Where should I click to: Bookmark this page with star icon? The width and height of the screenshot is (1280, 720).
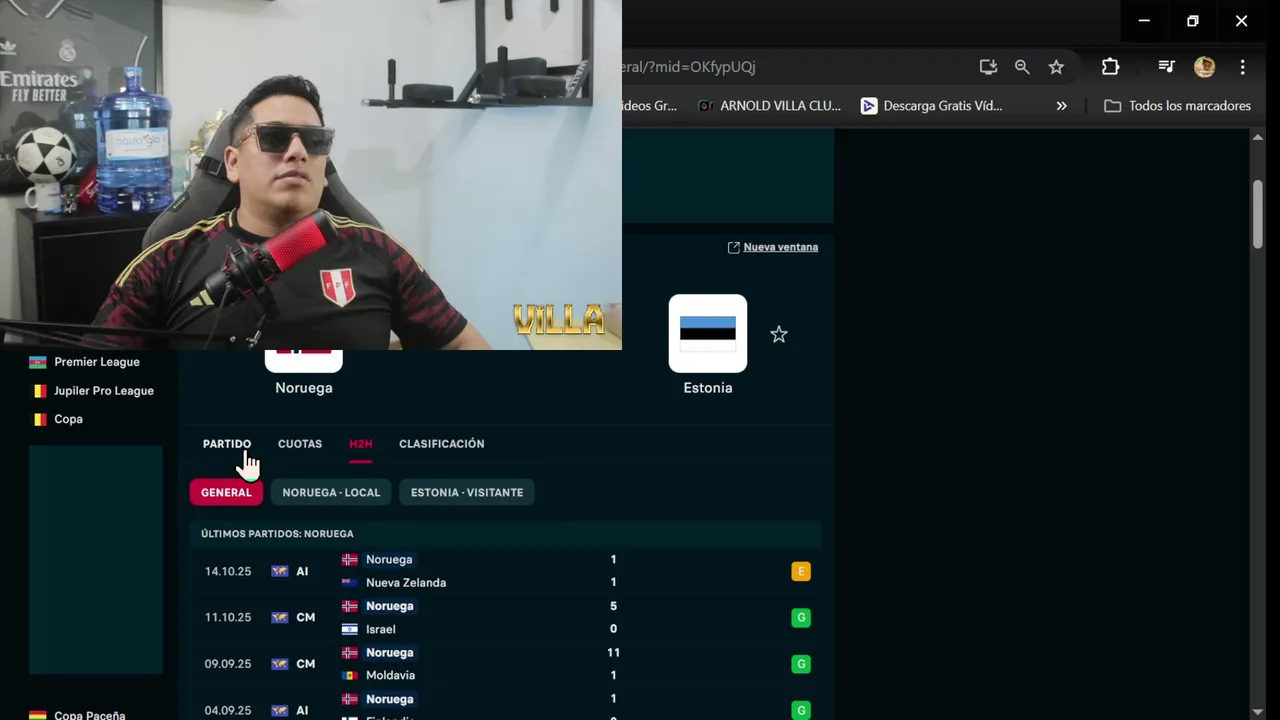[1056, 67]
